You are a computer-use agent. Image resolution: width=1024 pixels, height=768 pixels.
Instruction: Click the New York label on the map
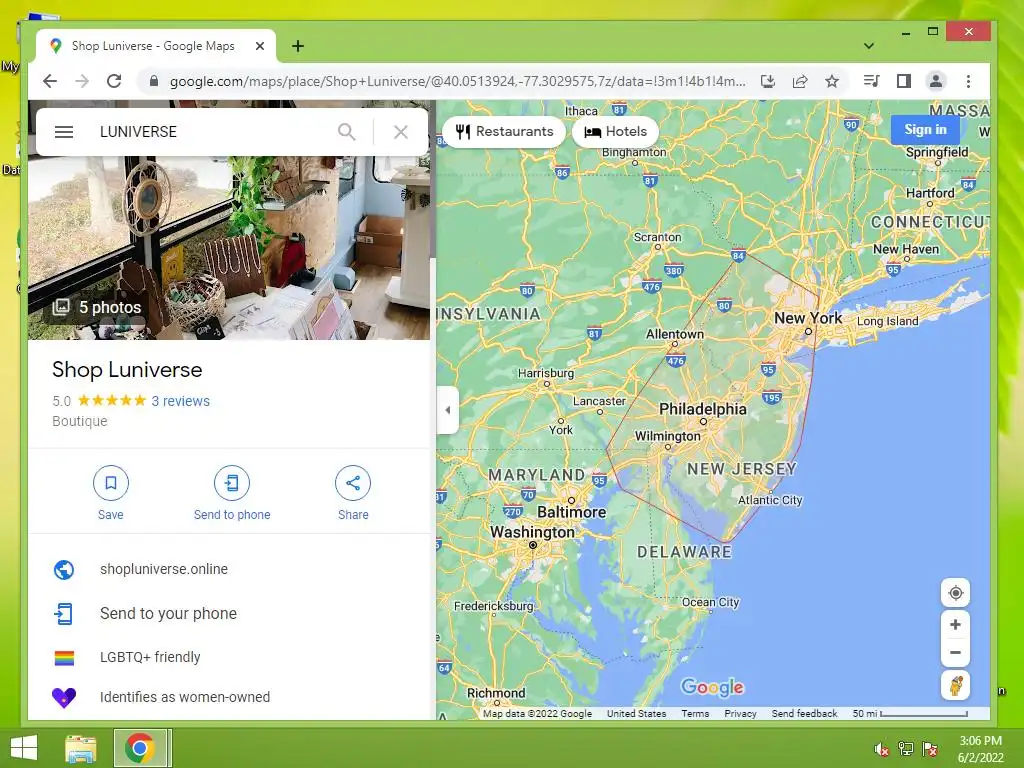(x=808, y=318)
